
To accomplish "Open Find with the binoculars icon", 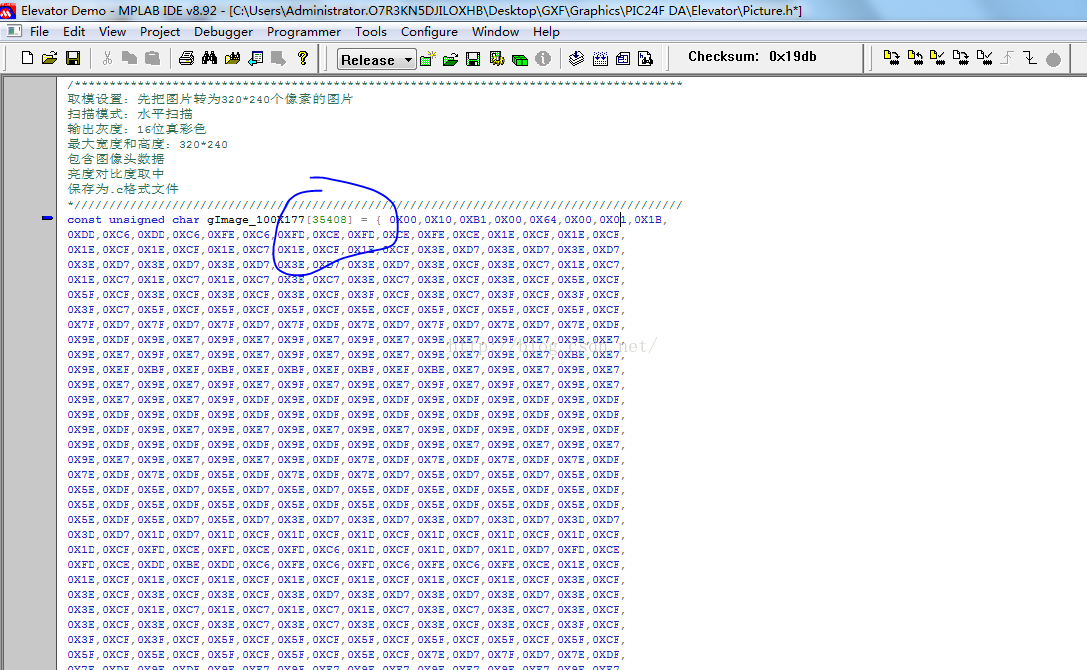I will point(209,58).
